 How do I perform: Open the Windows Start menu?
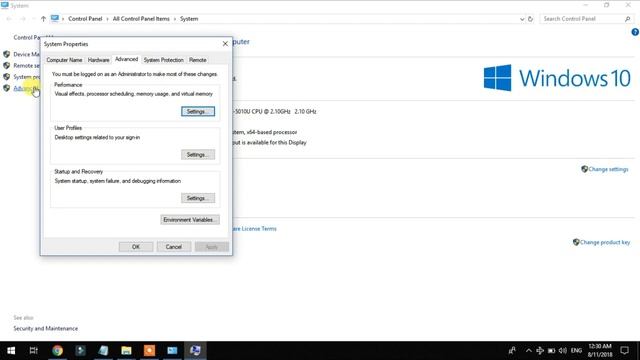[11, 351]
